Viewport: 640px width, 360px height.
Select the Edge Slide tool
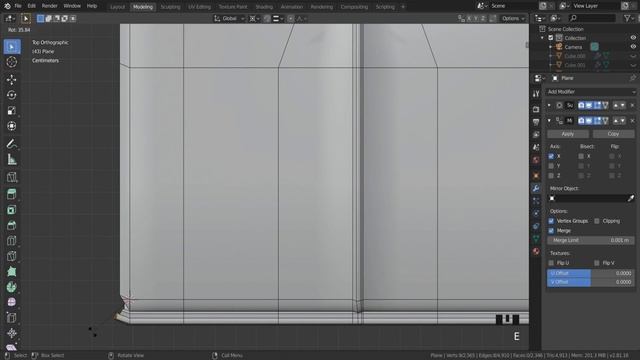(x=12, y=318)
